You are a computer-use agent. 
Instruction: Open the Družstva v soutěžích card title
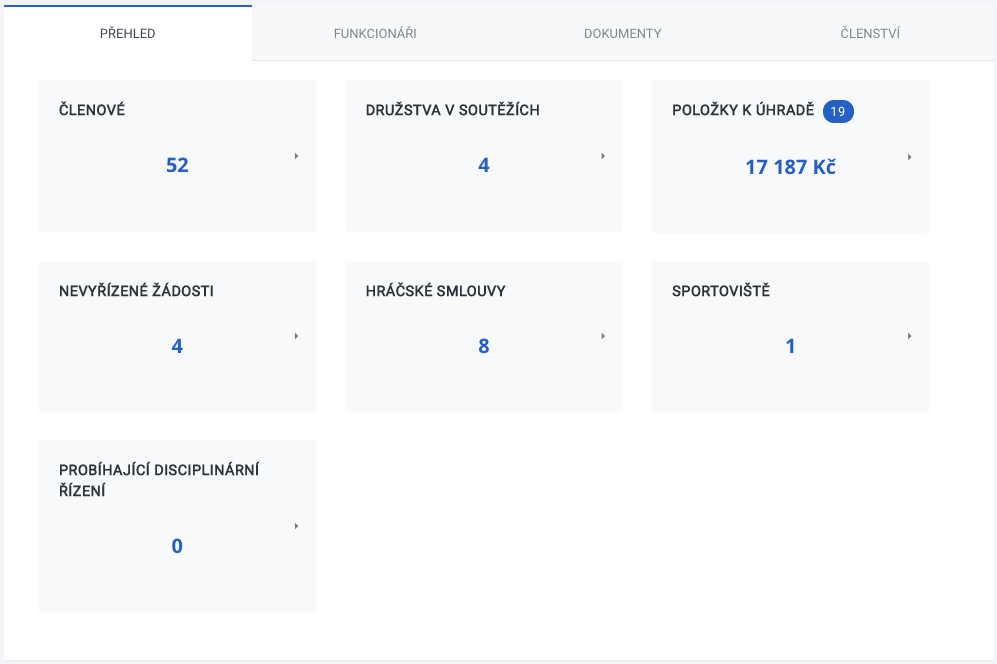[453, 109]
